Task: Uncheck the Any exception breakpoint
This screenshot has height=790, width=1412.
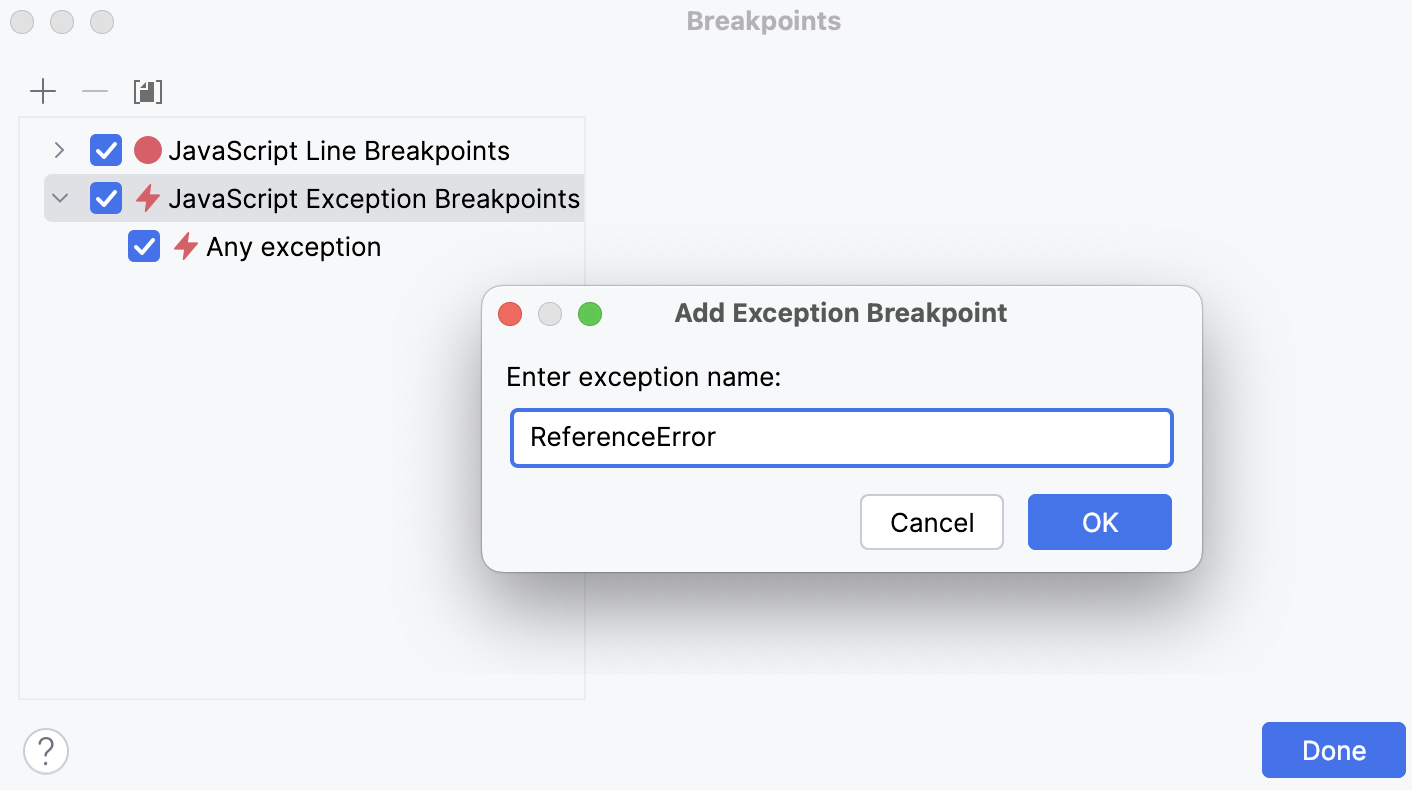Action: (x=143, y=247)
